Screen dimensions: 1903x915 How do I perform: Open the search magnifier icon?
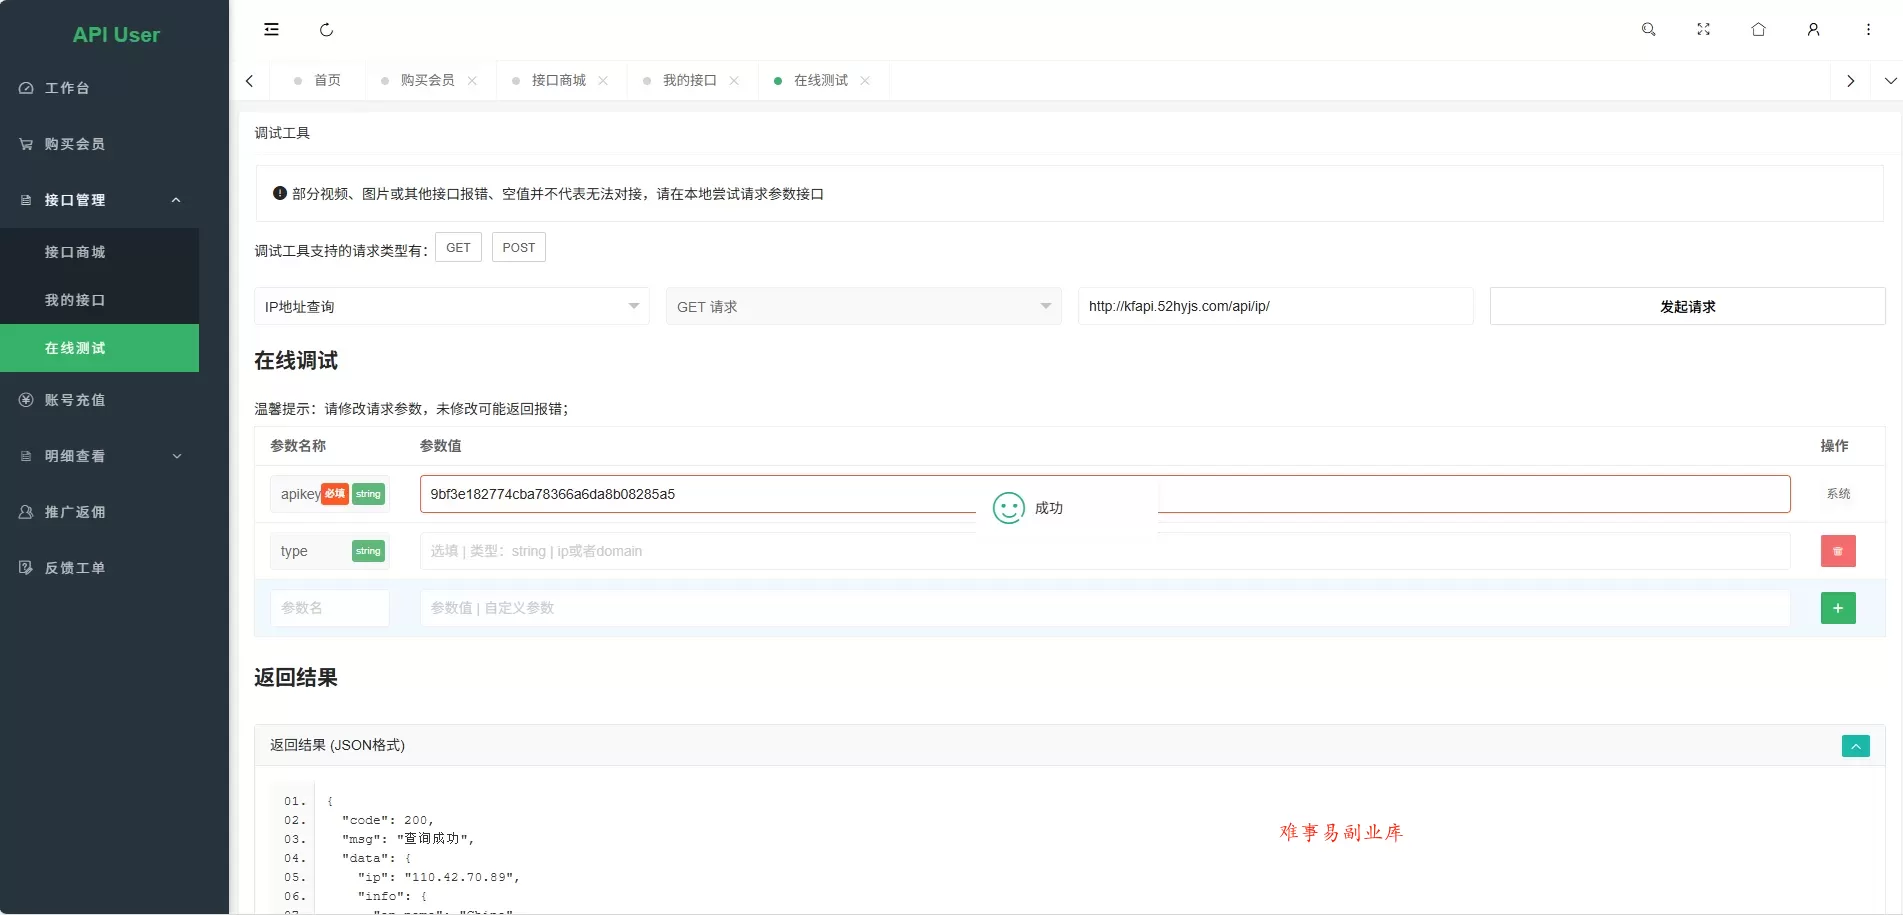(x=1649, y=30)
